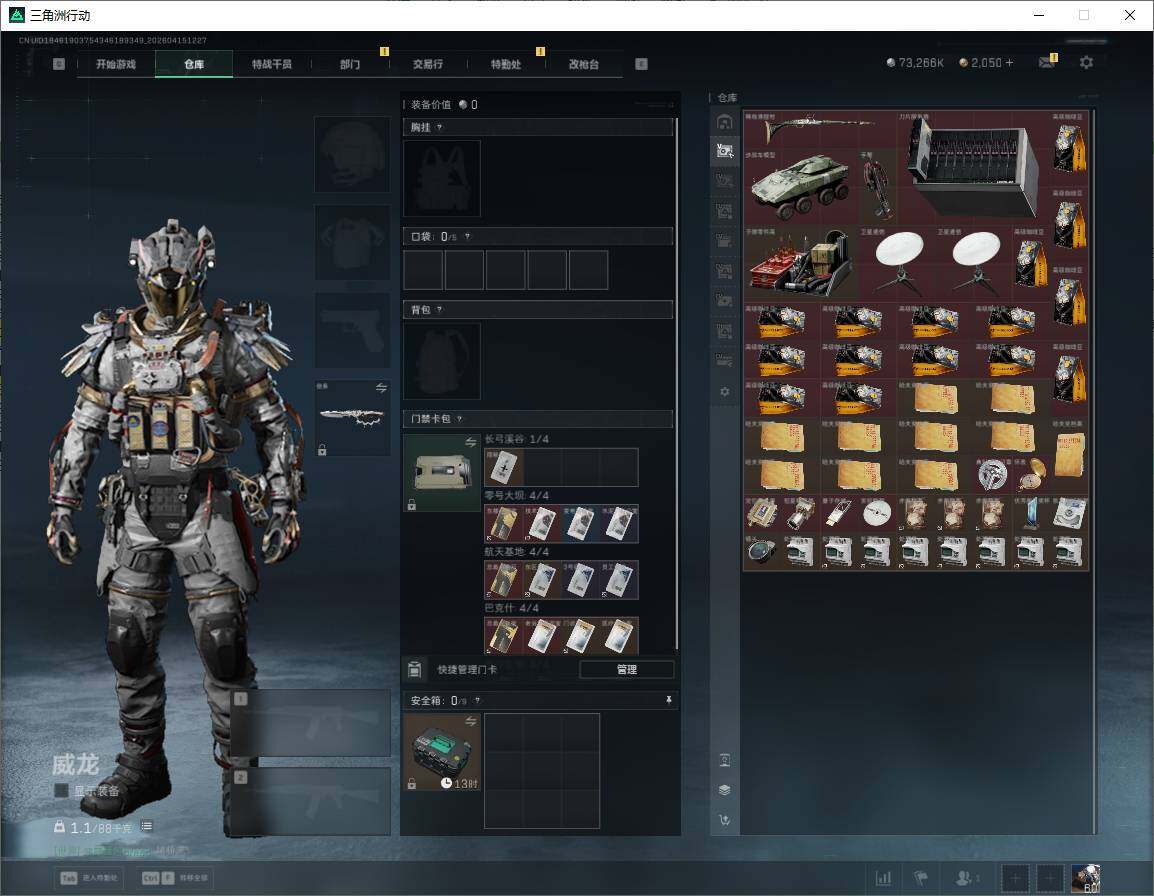1154x896 pixels.
Task: Show help for 背包 question mark
Action: tap(439, 310)
